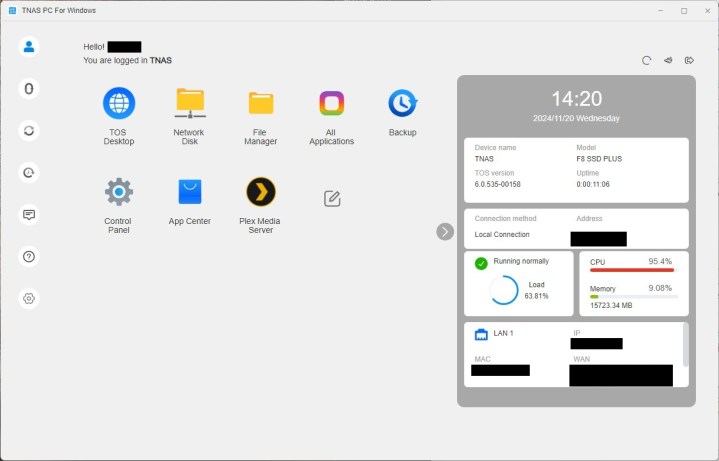The image size is (719, 461).
Task: Click the red CPU usage bar
Action: [632, 270]
